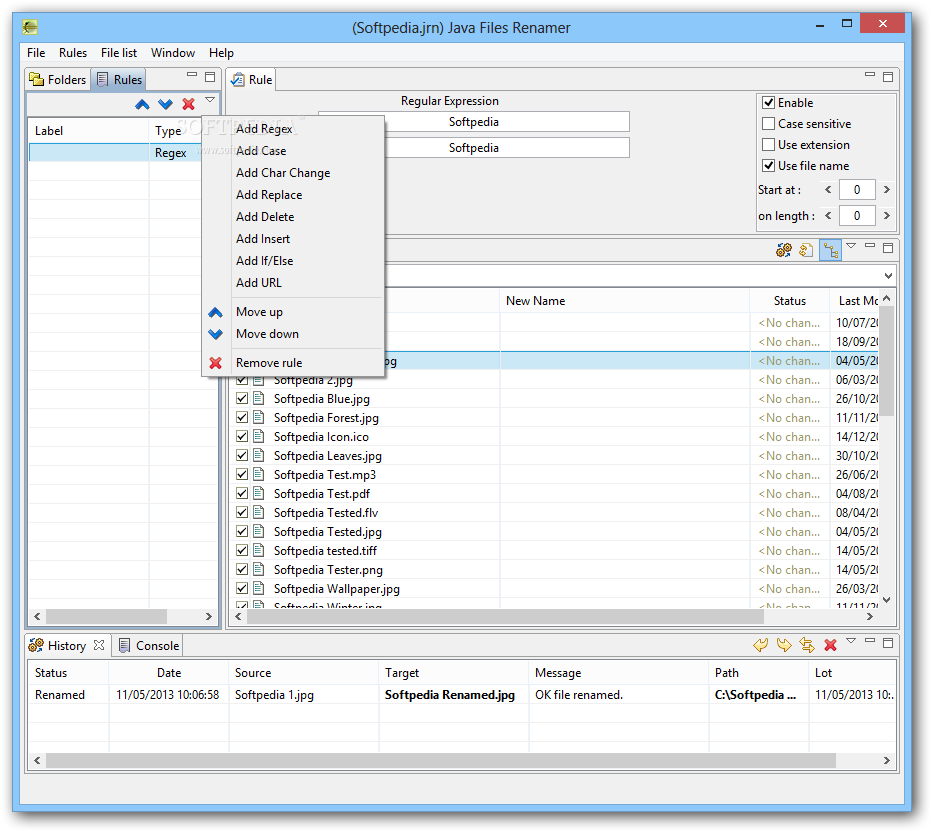Viewport: 932px width, 832px height.
Task: Uncheck the Softpedia Test.mp3 file checkbox
Action: 242,474
